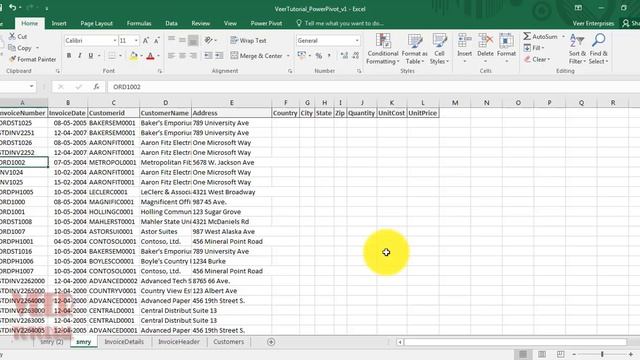Click the Copy icon

click(12, 48)
